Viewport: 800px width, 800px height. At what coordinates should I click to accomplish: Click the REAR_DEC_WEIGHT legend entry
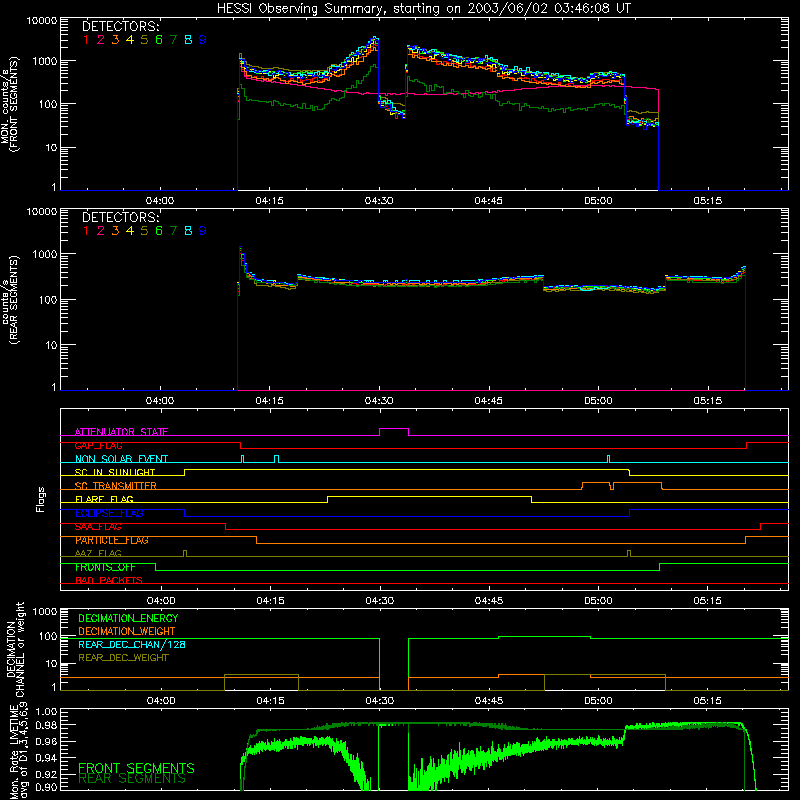pyautogui.click(x=123, y=658)
